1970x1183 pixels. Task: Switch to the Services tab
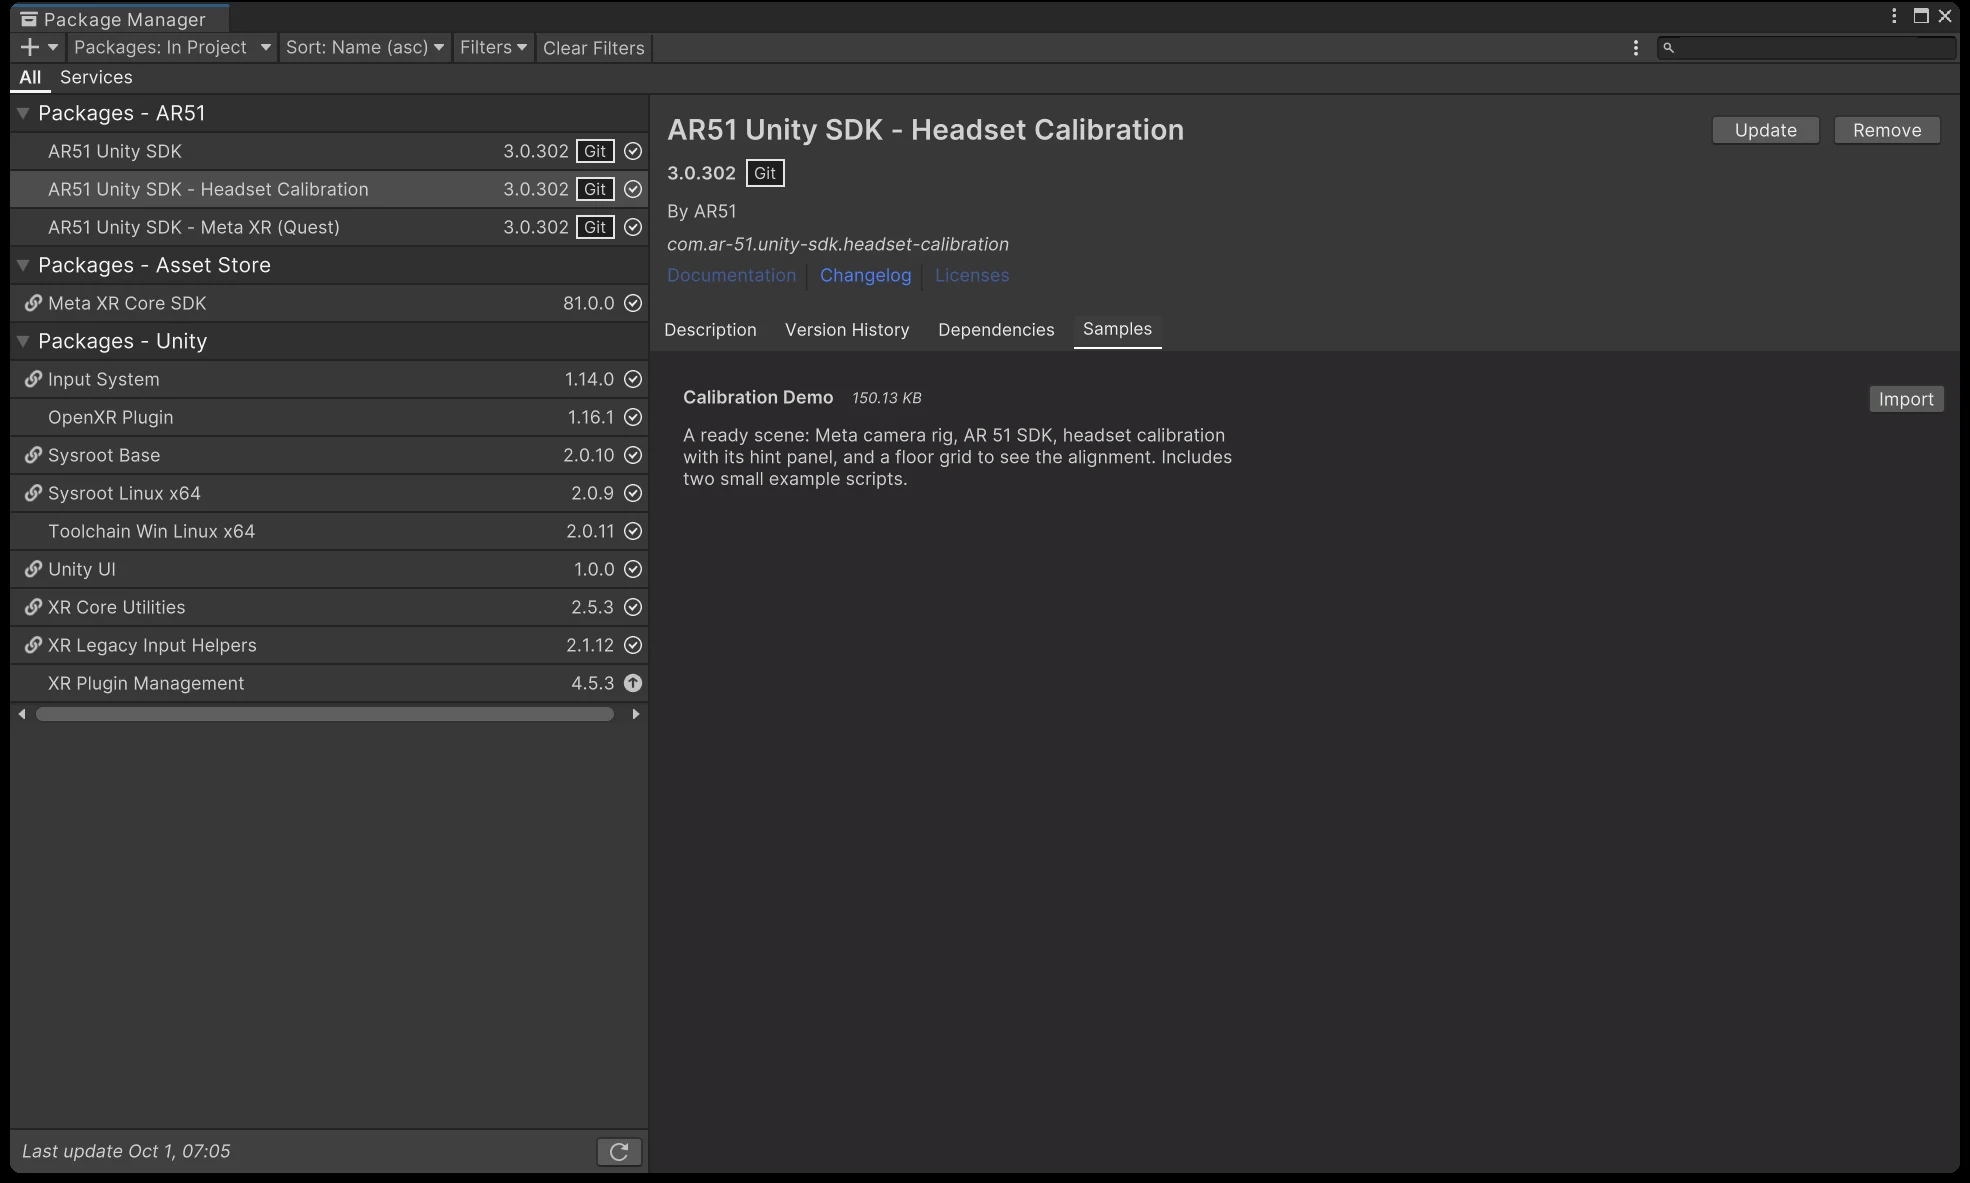(x=96, y=77)
